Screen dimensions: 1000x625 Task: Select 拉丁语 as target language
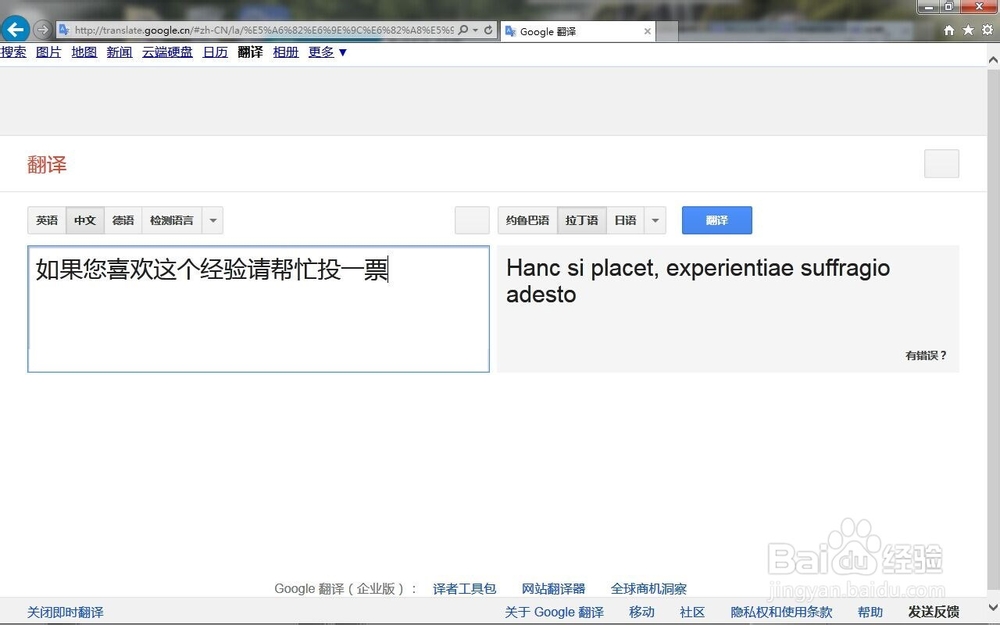[582, 221]
